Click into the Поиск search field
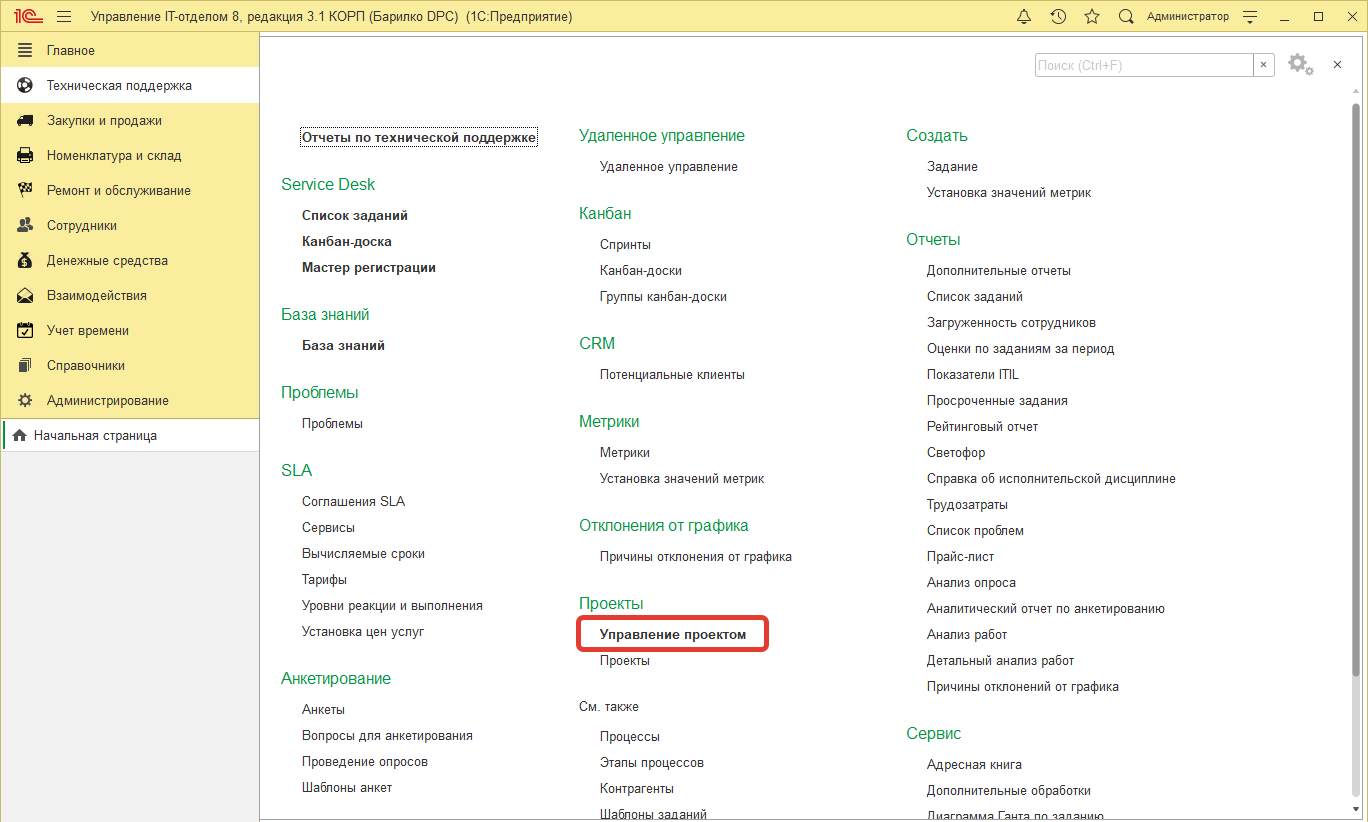Screen dimensions: 1368x822 pyautogui.click(x=1143, y=65)
